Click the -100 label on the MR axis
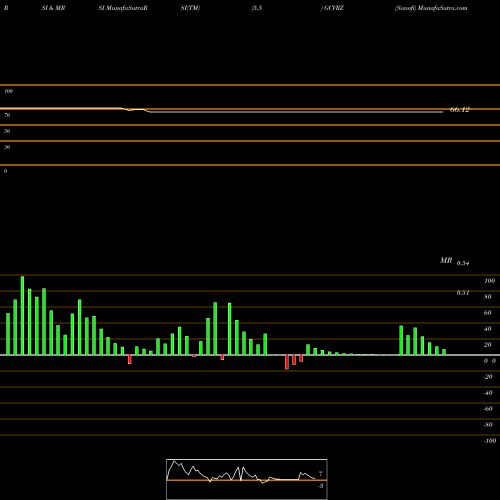Image resolution: width=500 pixels, height=500 pixels. point(490,441)
